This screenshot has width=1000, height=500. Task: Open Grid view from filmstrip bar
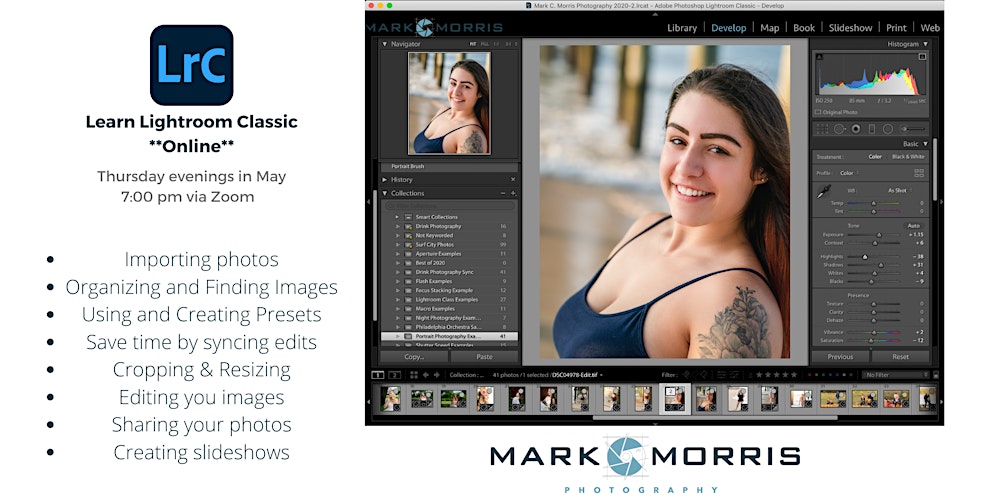[414, 375]
